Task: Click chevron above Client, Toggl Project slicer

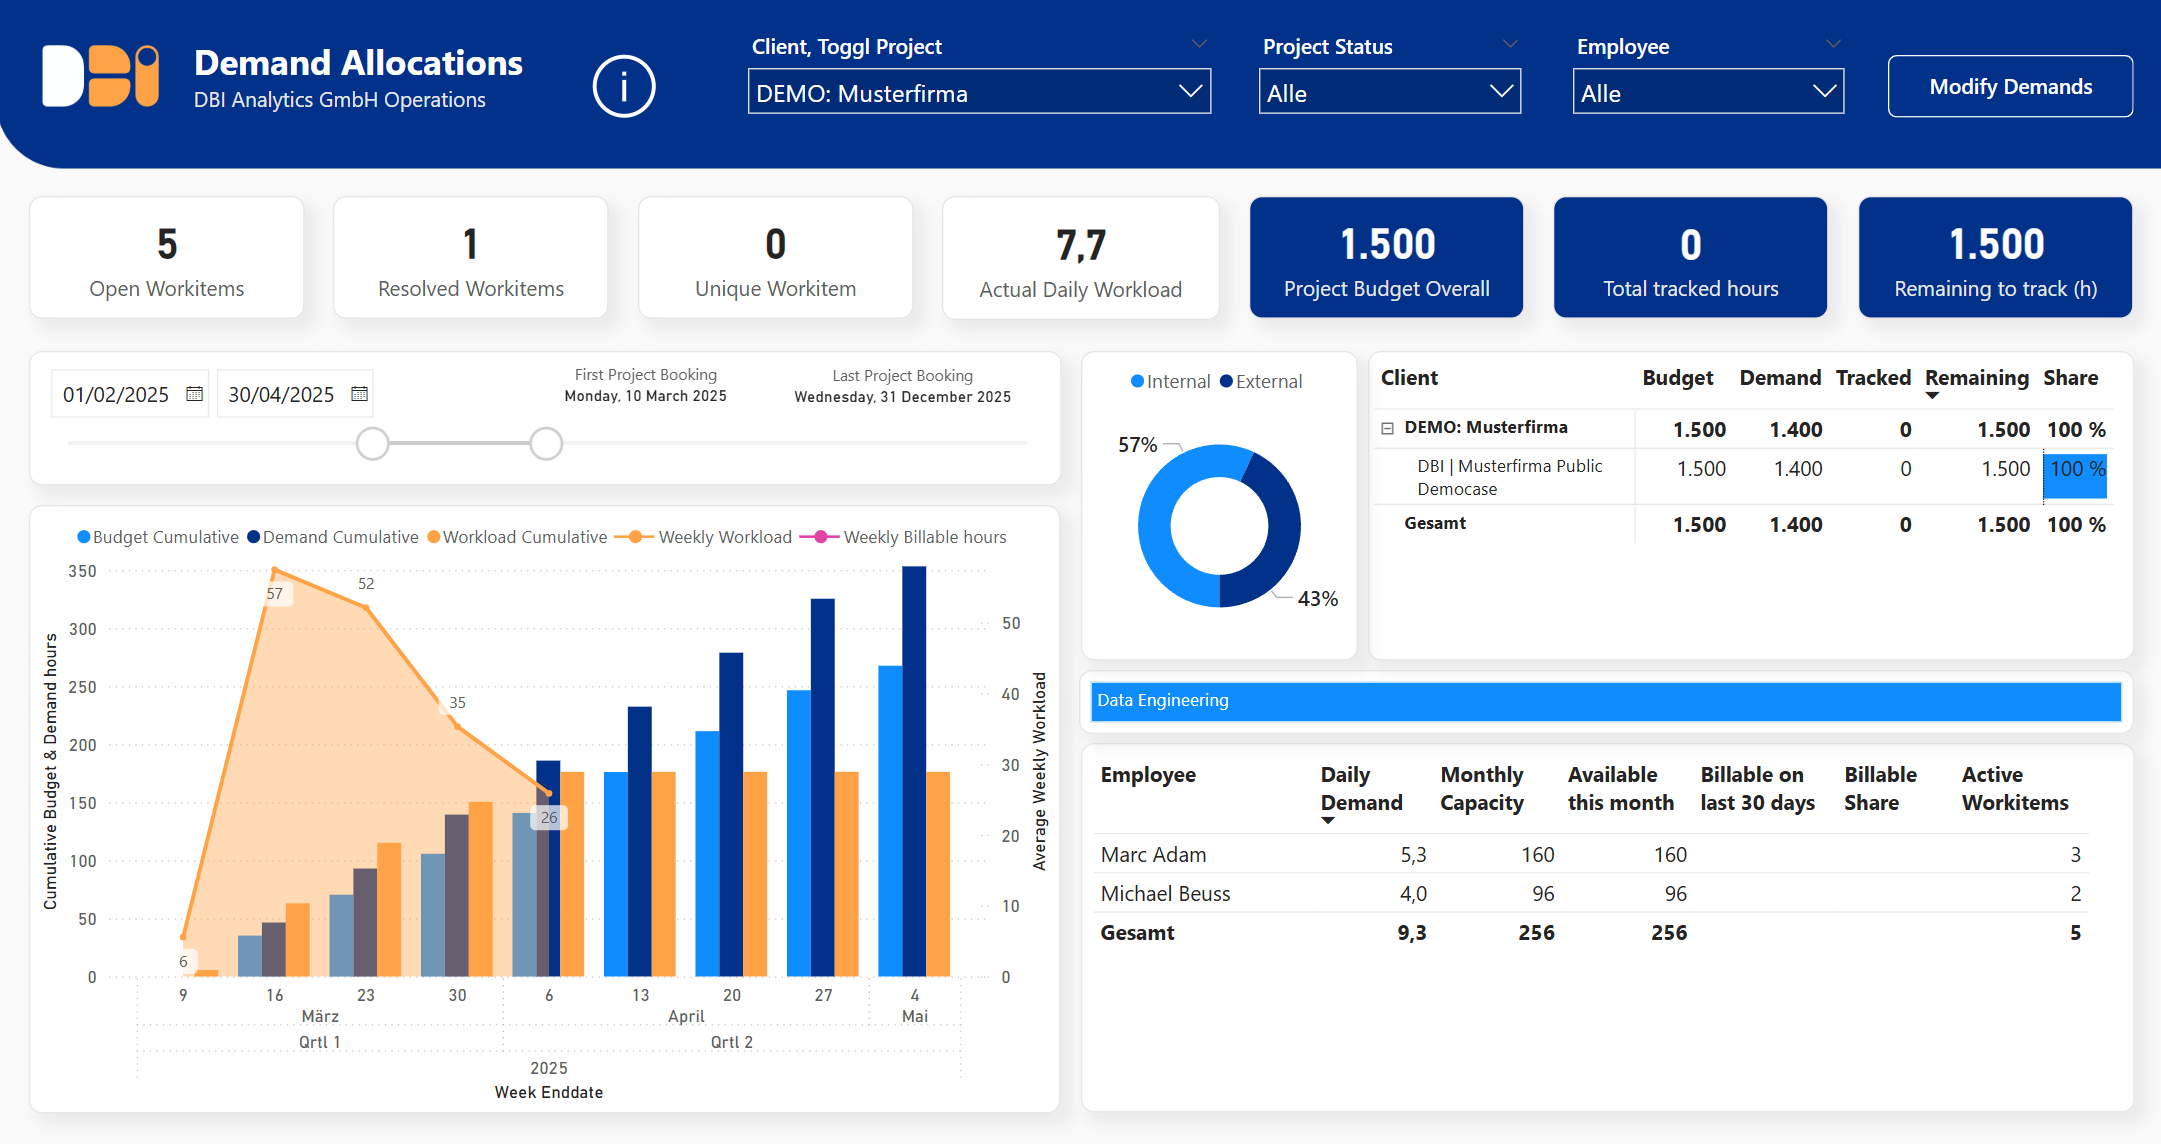Action: tap(1200, 44)
